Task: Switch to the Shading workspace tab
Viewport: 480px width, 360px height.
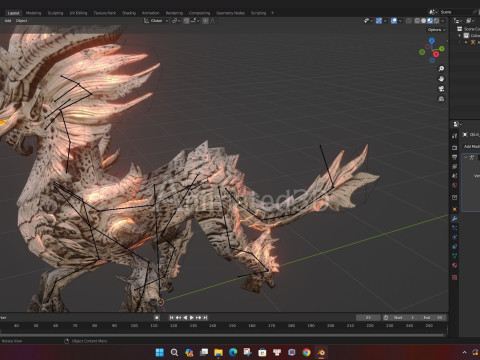Action: (x=129, y=13)
